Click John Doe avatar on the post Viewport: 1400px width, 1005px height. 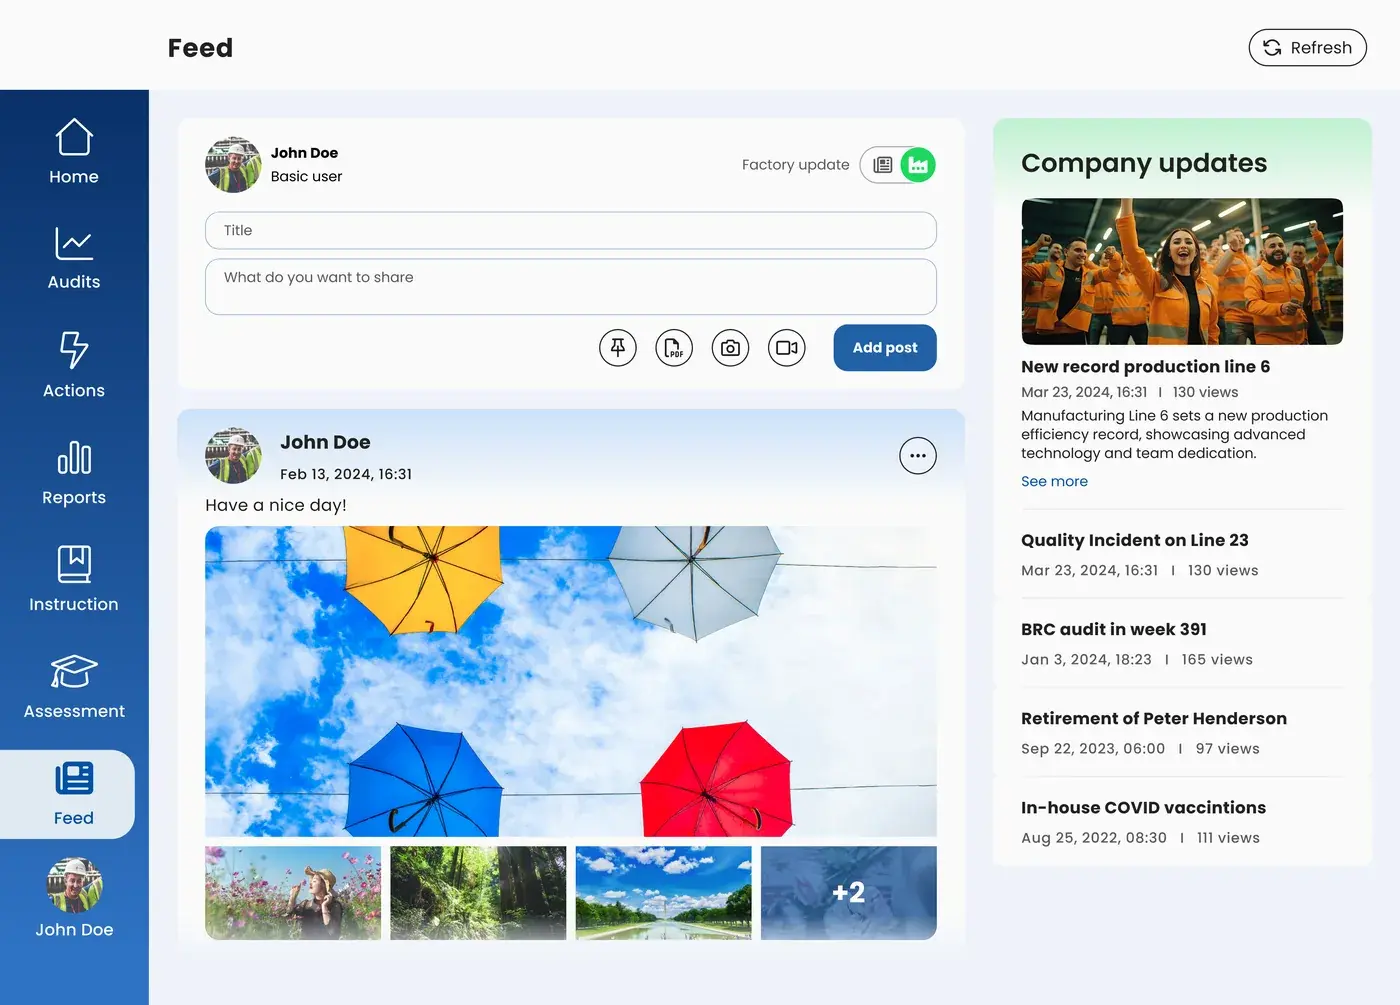point(233,456)
